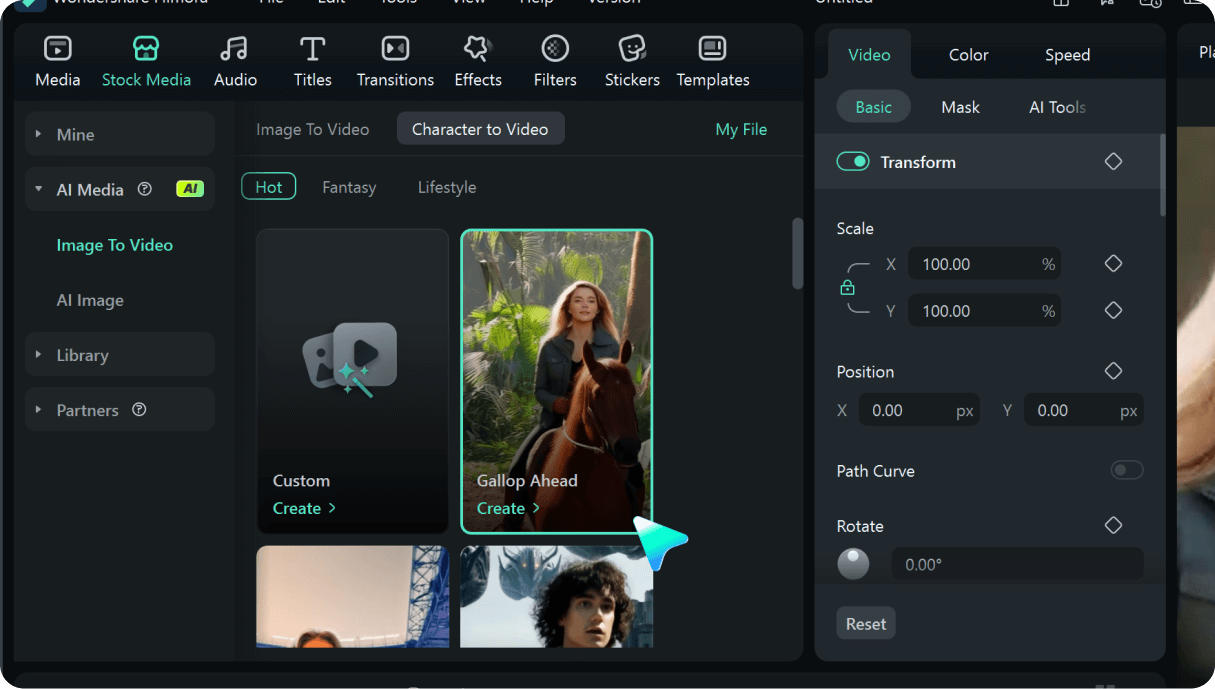Click the Transform keyframe diamond
1215x689 pixels.
(x=1113, y=162)
